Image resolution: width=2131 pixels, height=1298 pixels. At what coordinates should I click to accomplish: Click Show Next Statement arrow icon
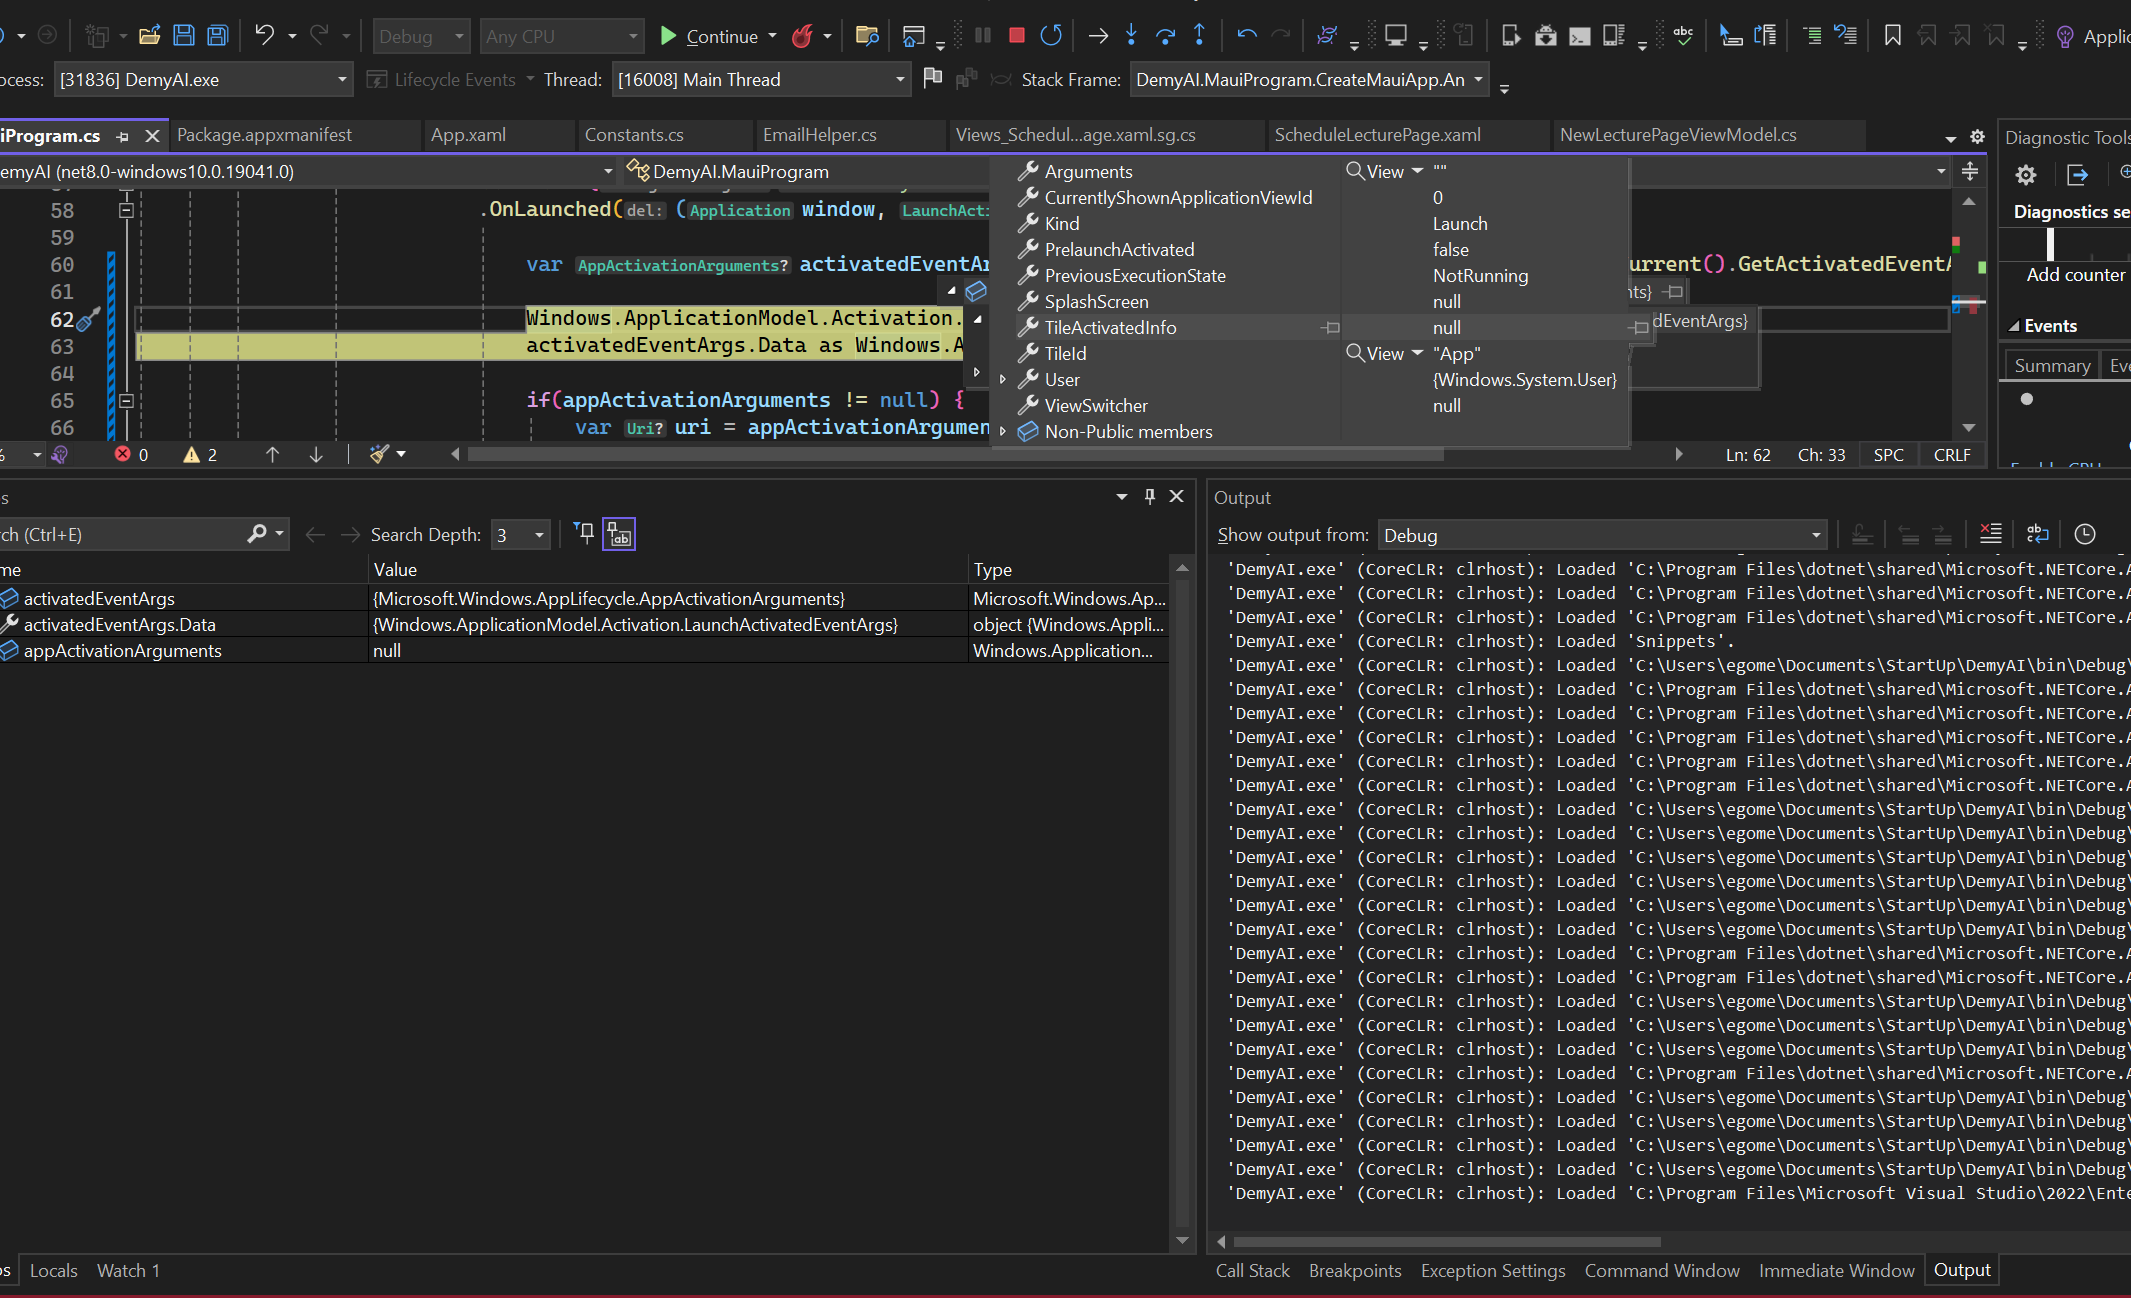[1098, 36]
